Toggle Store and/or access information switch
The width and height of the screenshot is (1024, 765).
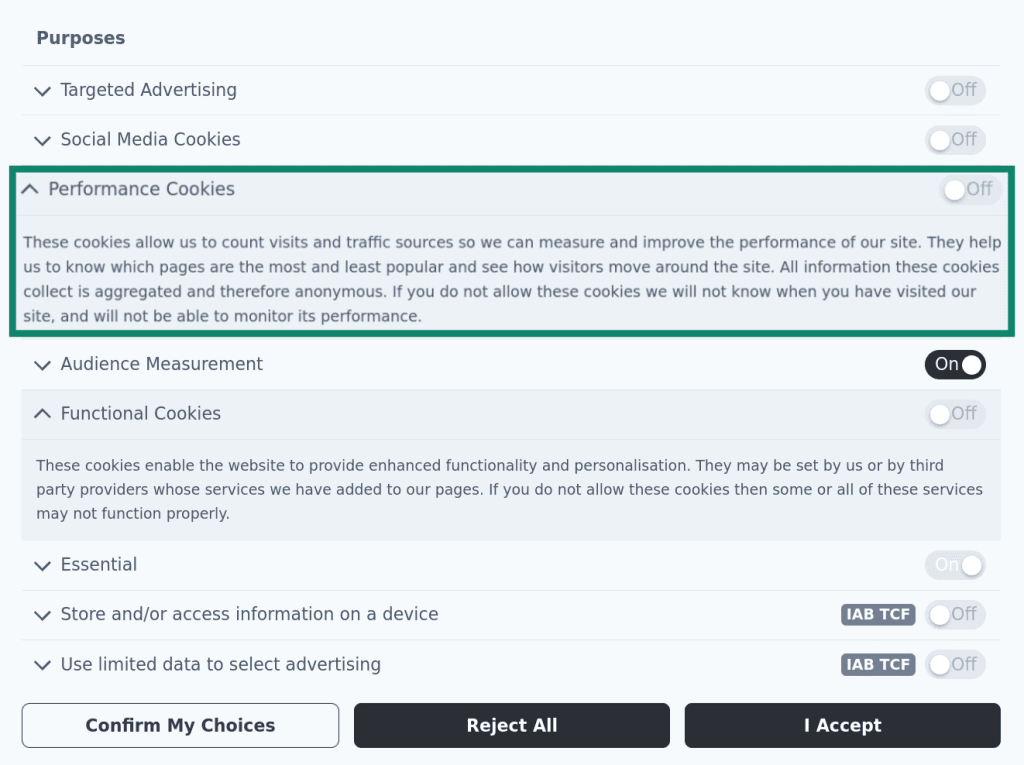[x=955, y=614]
